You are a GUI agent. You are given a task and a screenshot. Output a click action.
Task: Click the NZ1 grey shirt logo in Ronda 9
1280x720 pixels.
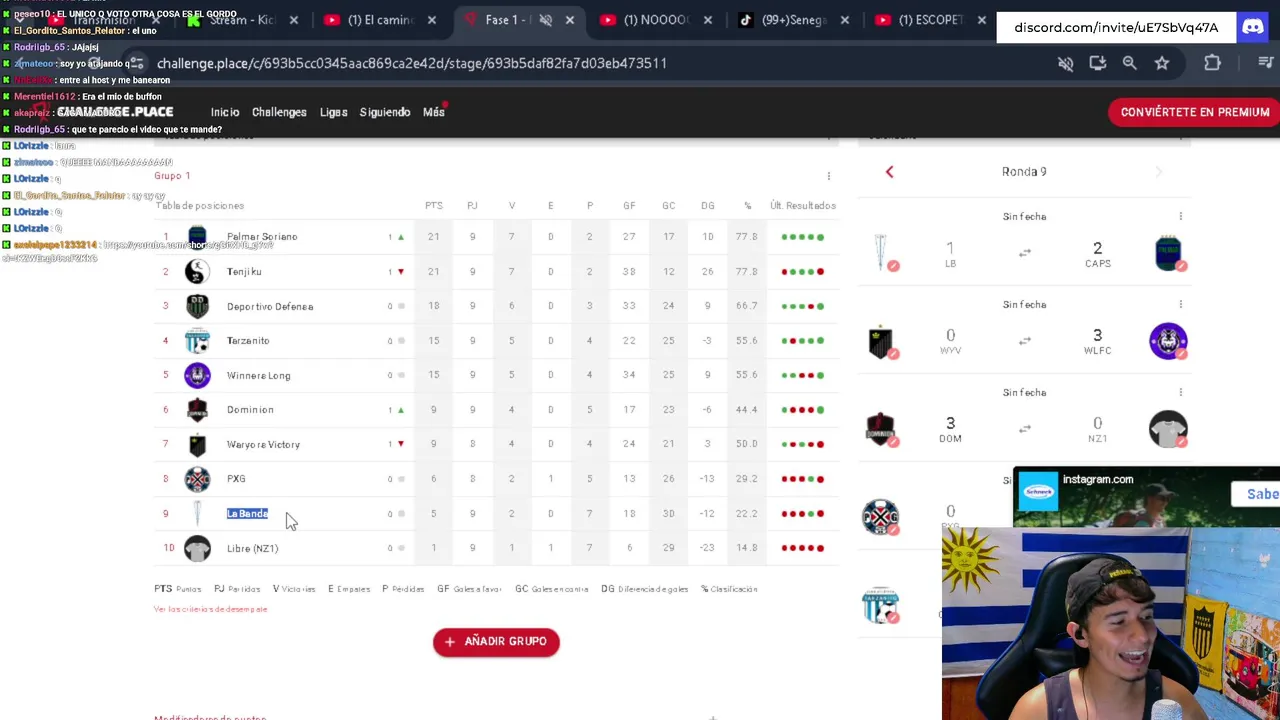1168,429
